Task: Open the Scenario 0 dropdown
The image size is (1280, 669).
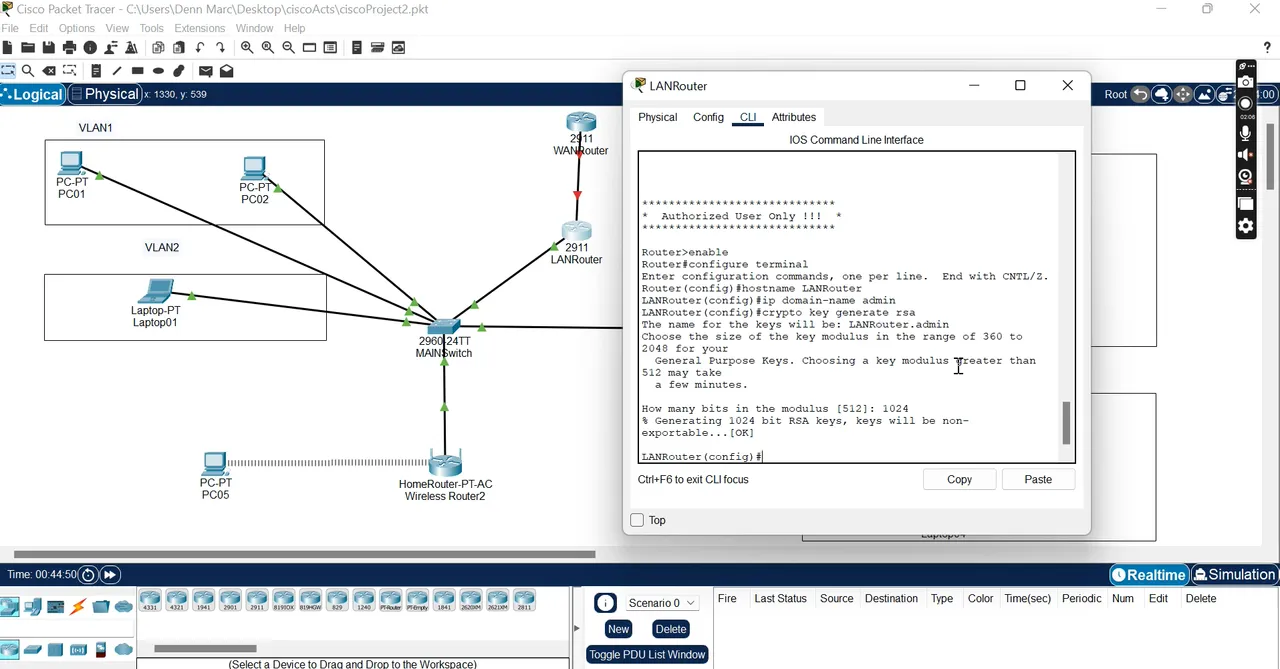Action: pyautogui.click(x=662, y=603)
